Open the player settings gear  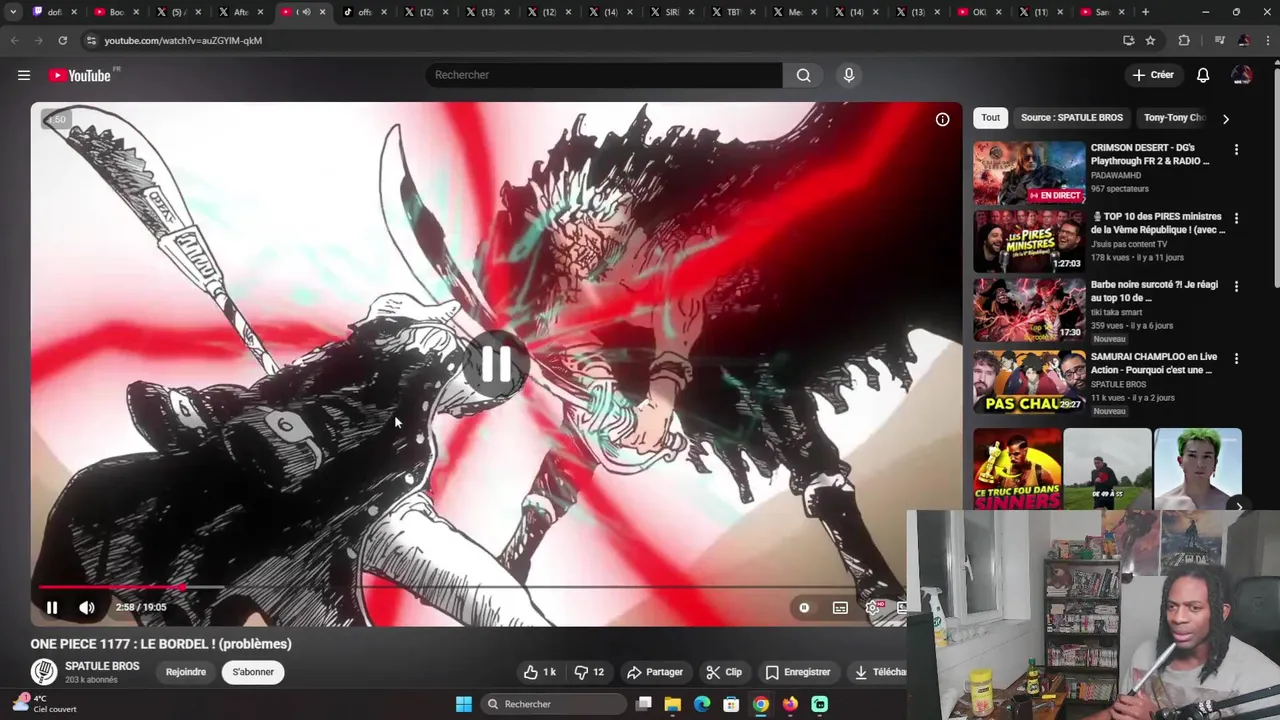pyautogui.click(x=873, y=607)
